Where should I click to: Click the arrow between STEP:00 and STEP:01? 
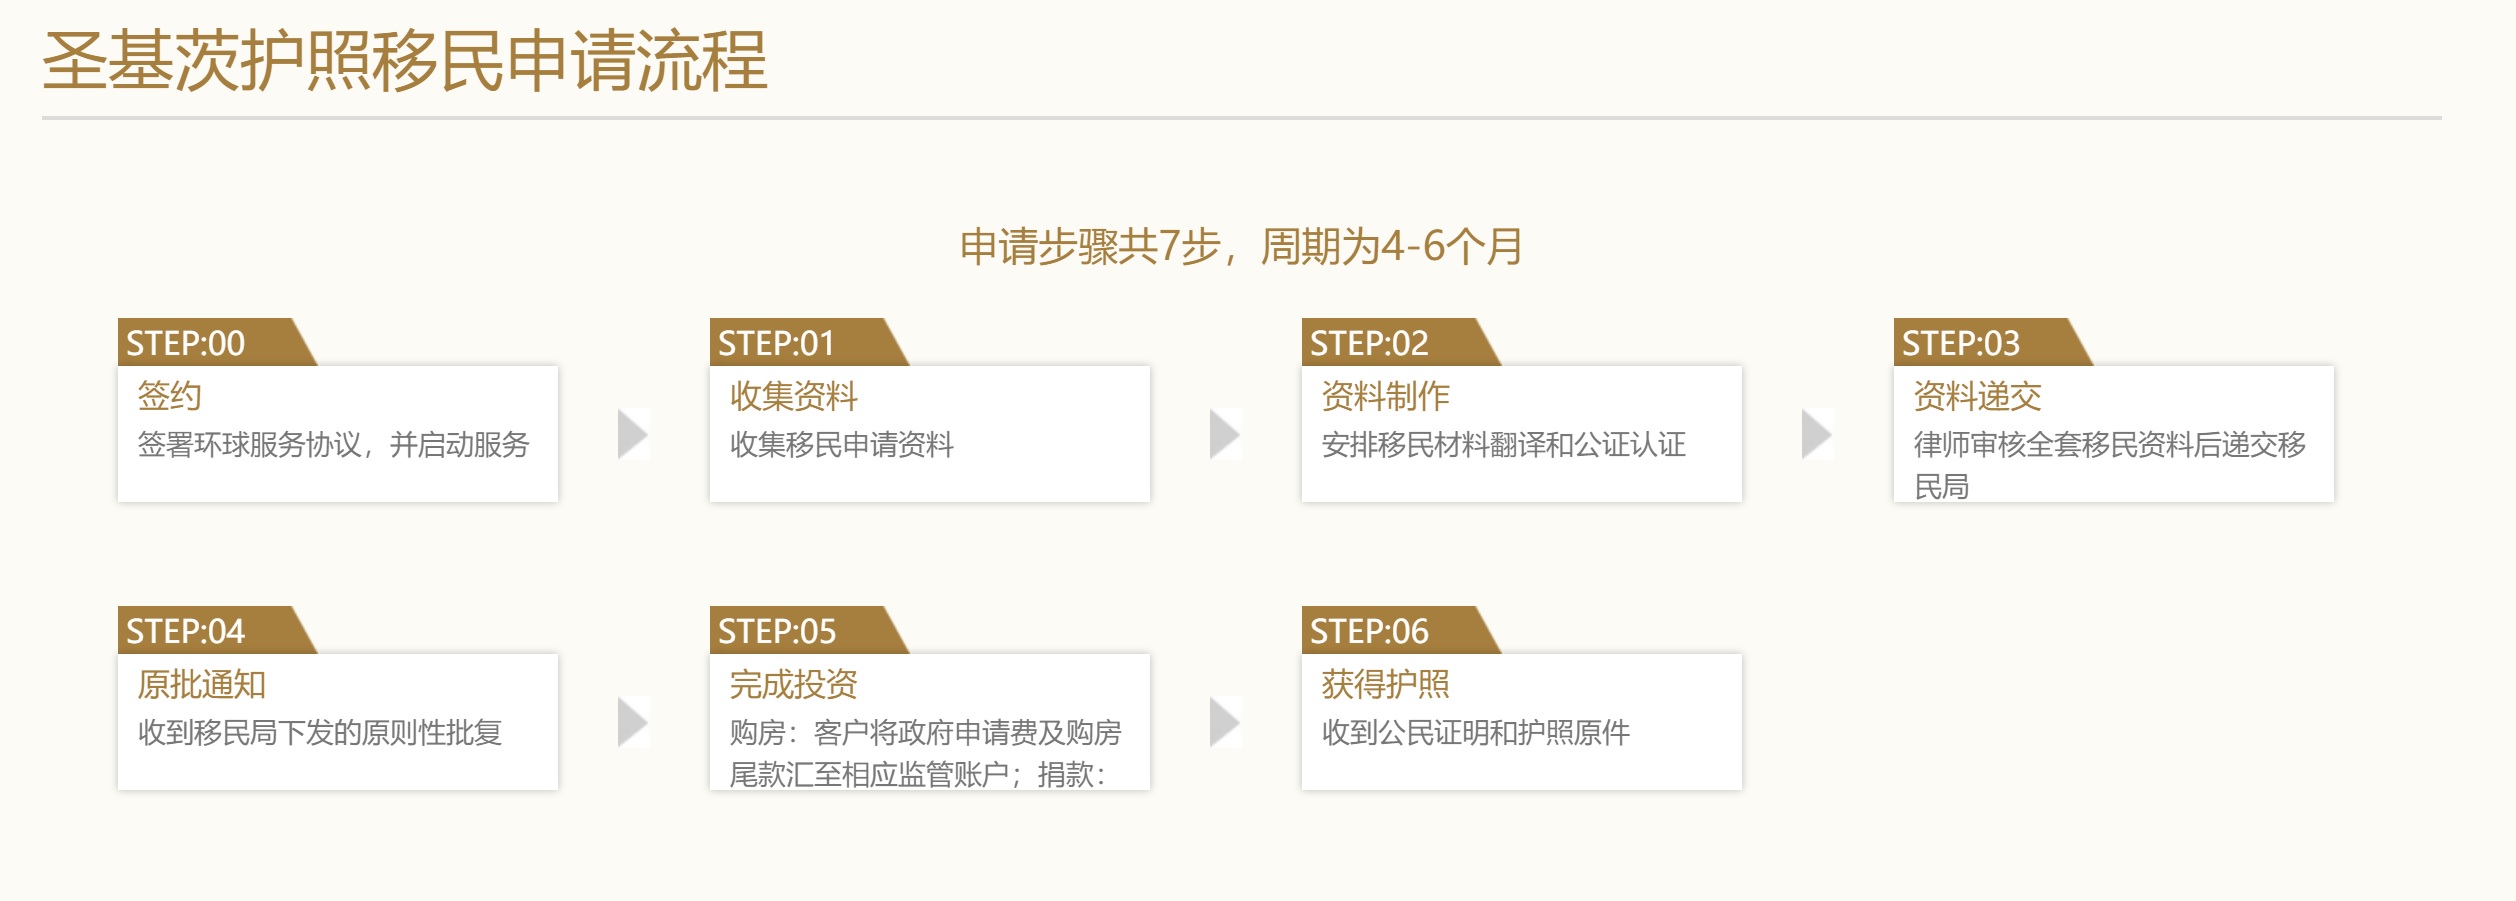point(634,434)
